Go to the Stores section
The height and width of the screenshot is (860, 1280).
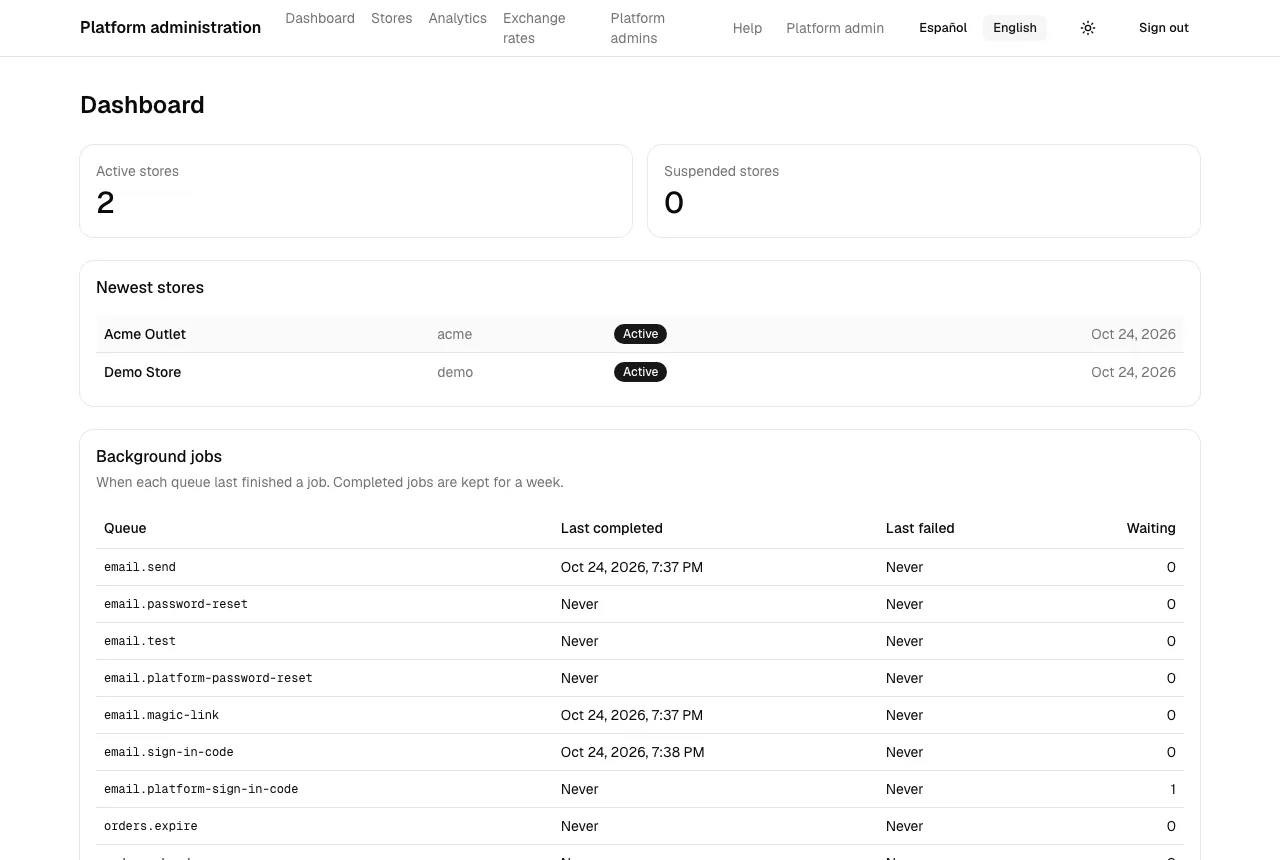(x=392, y=18)
